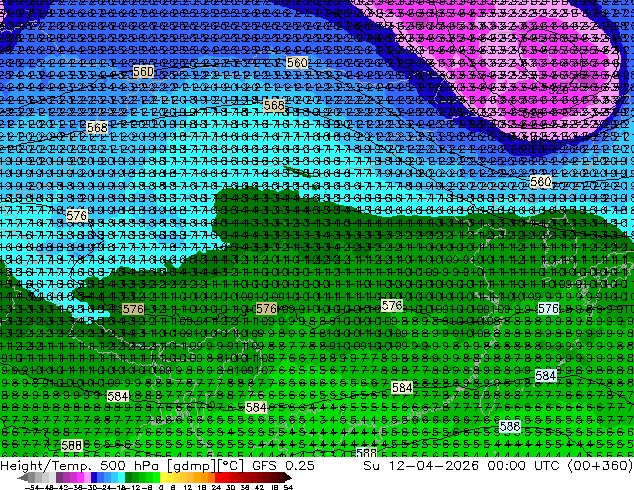Click the '00:00 UTC' time text
Viewport: 634px width, 490px height.
pyautogui.click(x=523, y=465)
